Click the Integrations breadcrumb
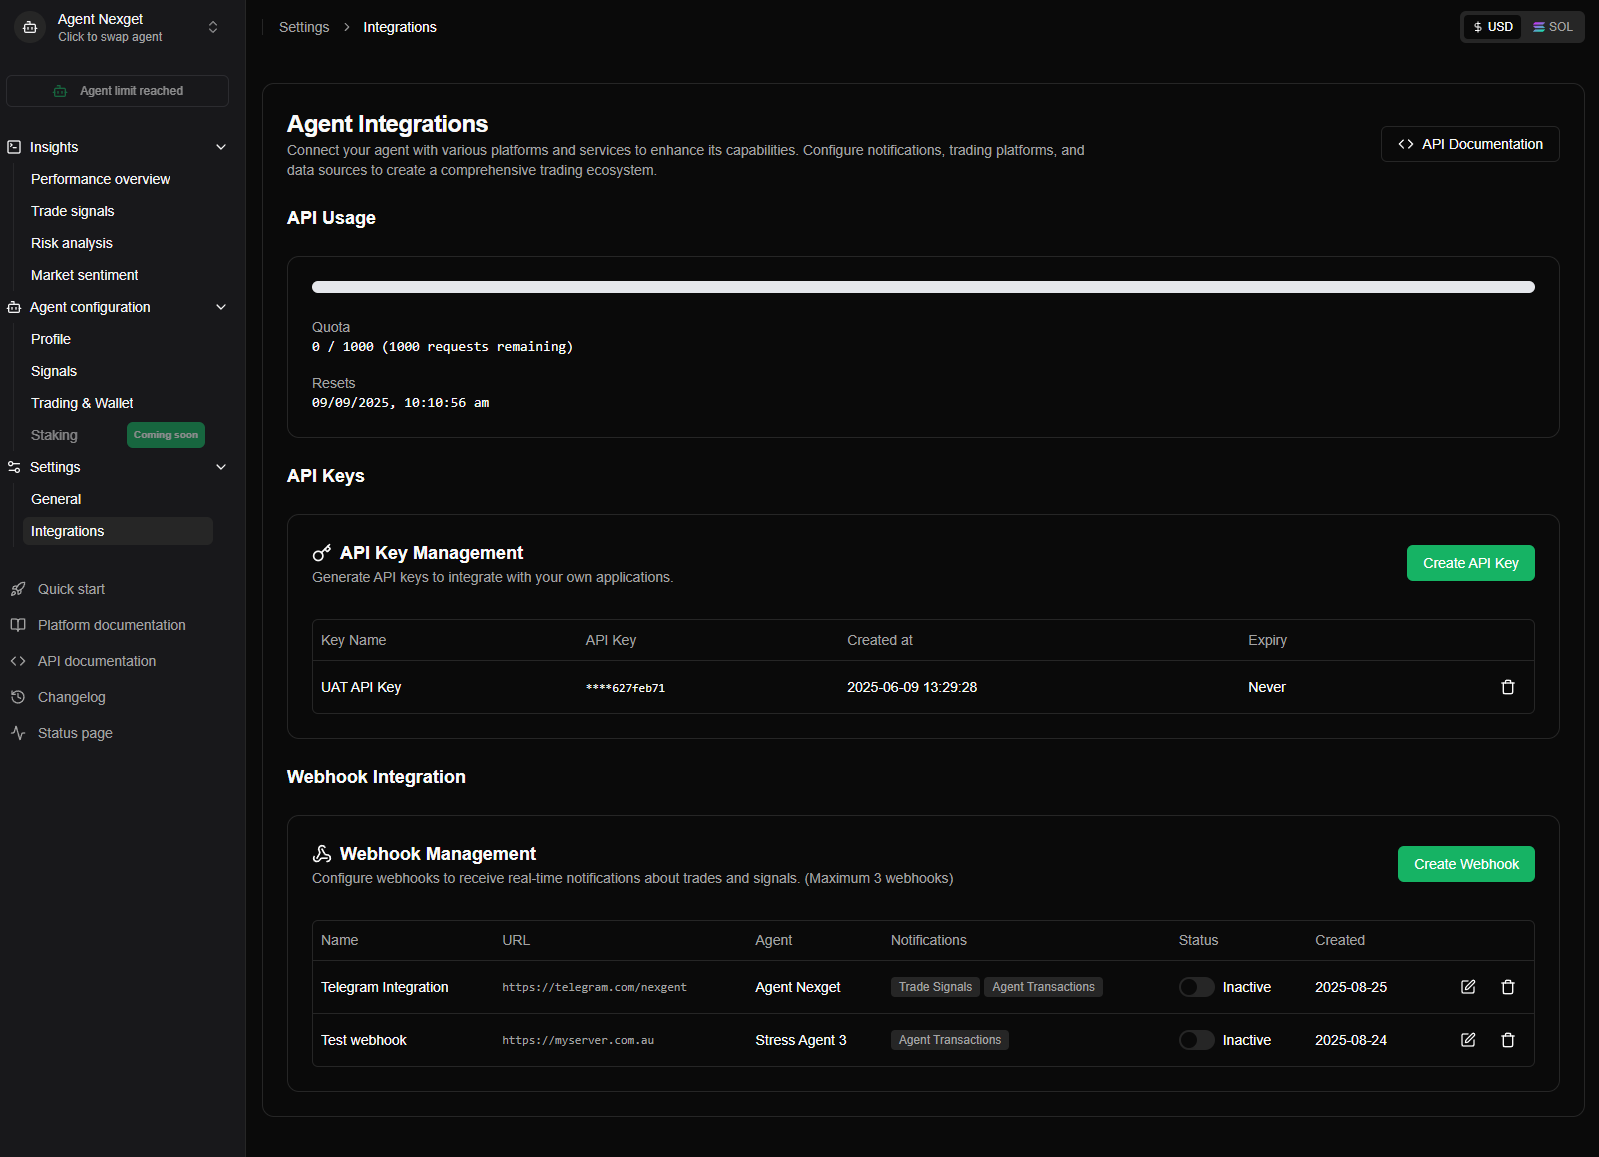 point(400,27)
